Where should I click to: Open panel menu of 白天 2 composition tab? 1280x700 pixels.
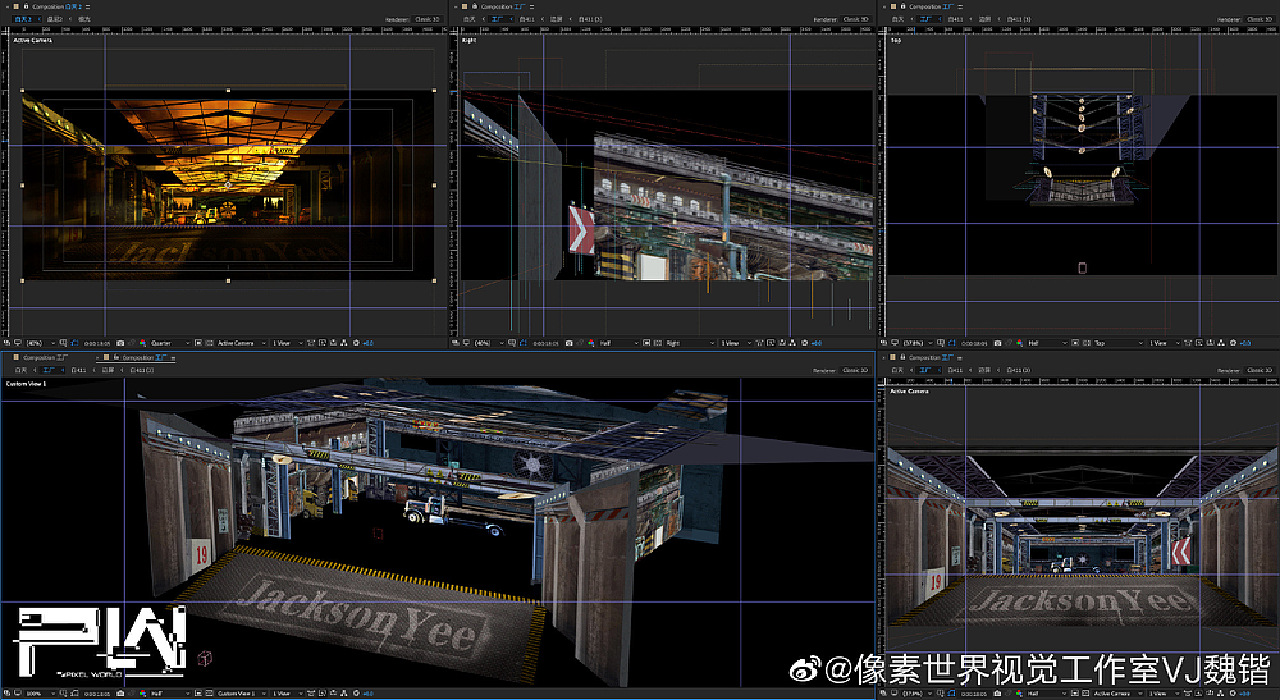point(88,7)
